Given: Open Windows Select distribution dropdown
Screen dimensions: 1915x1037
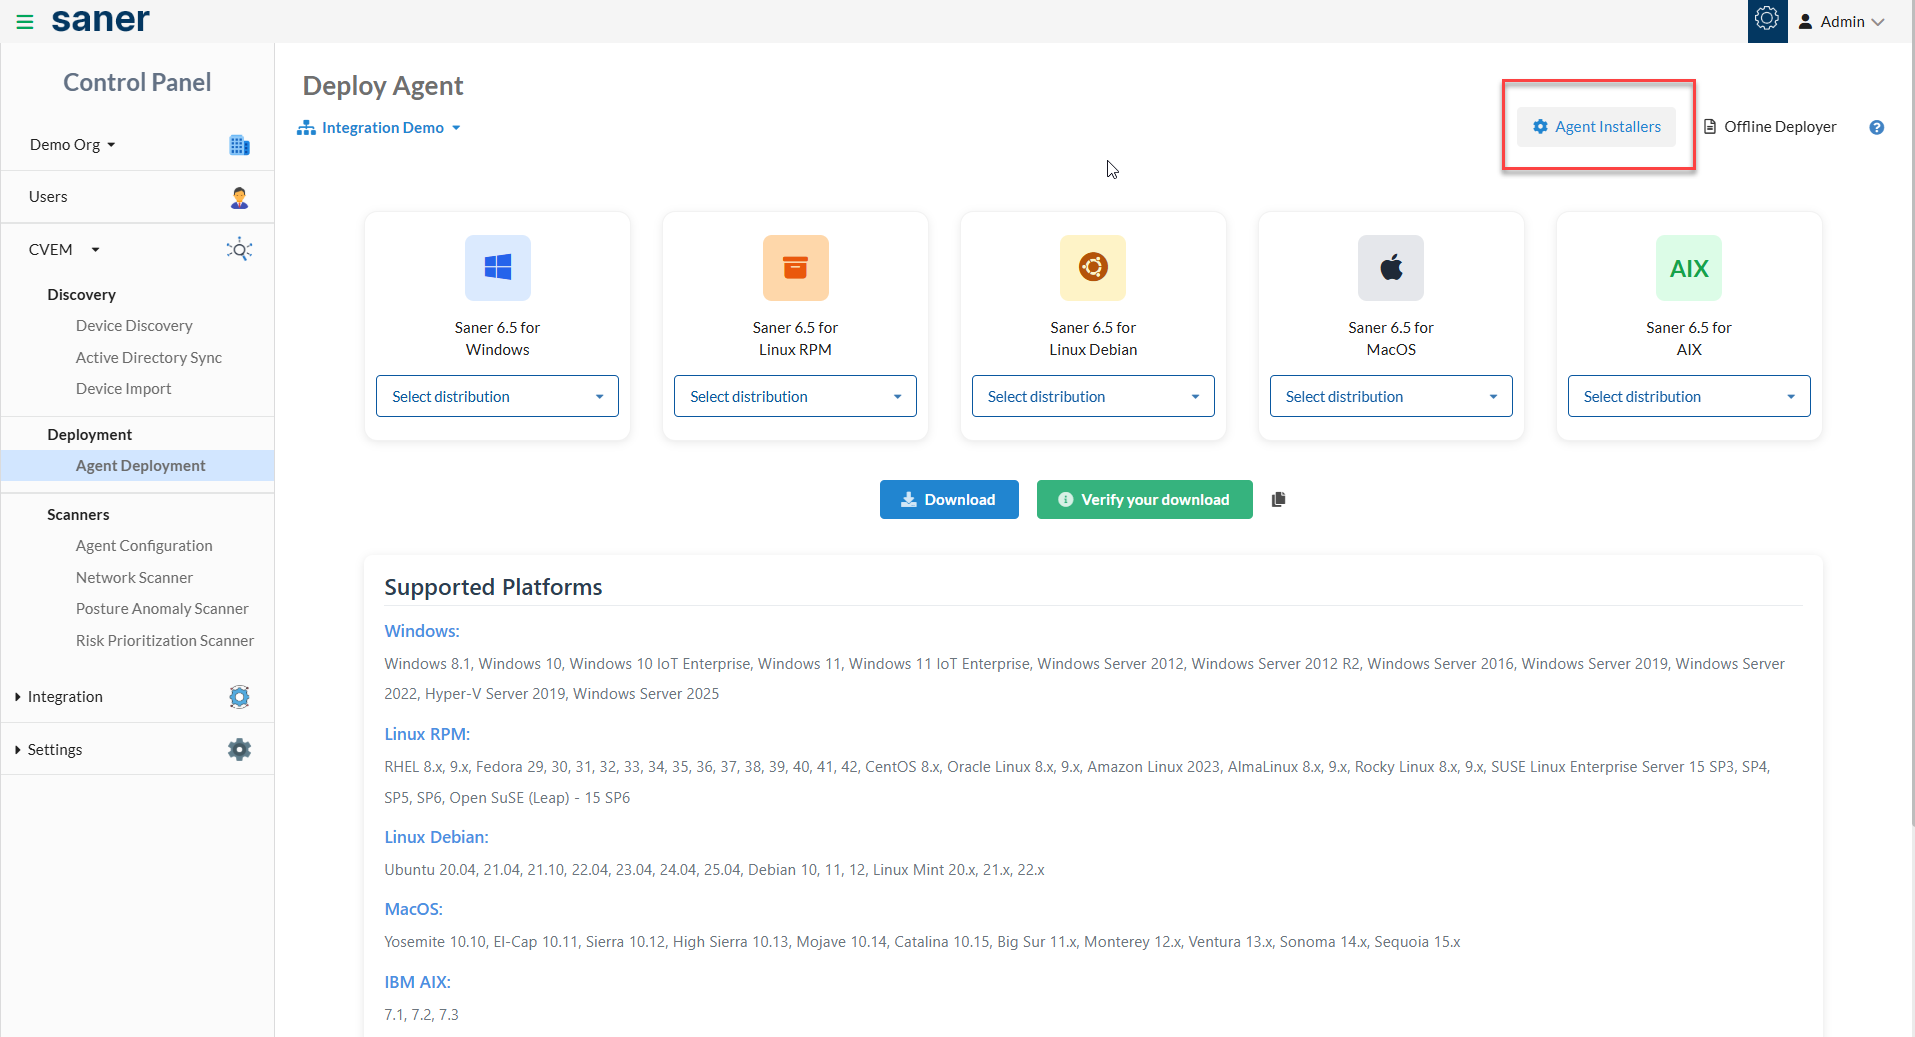Looking at the screenshot, I should coord(497,396).
